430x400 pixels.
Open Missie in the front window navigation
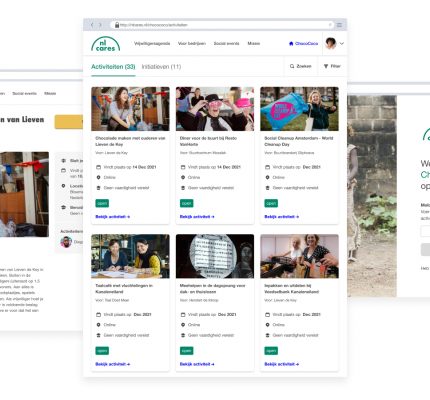tap(254, 44)
